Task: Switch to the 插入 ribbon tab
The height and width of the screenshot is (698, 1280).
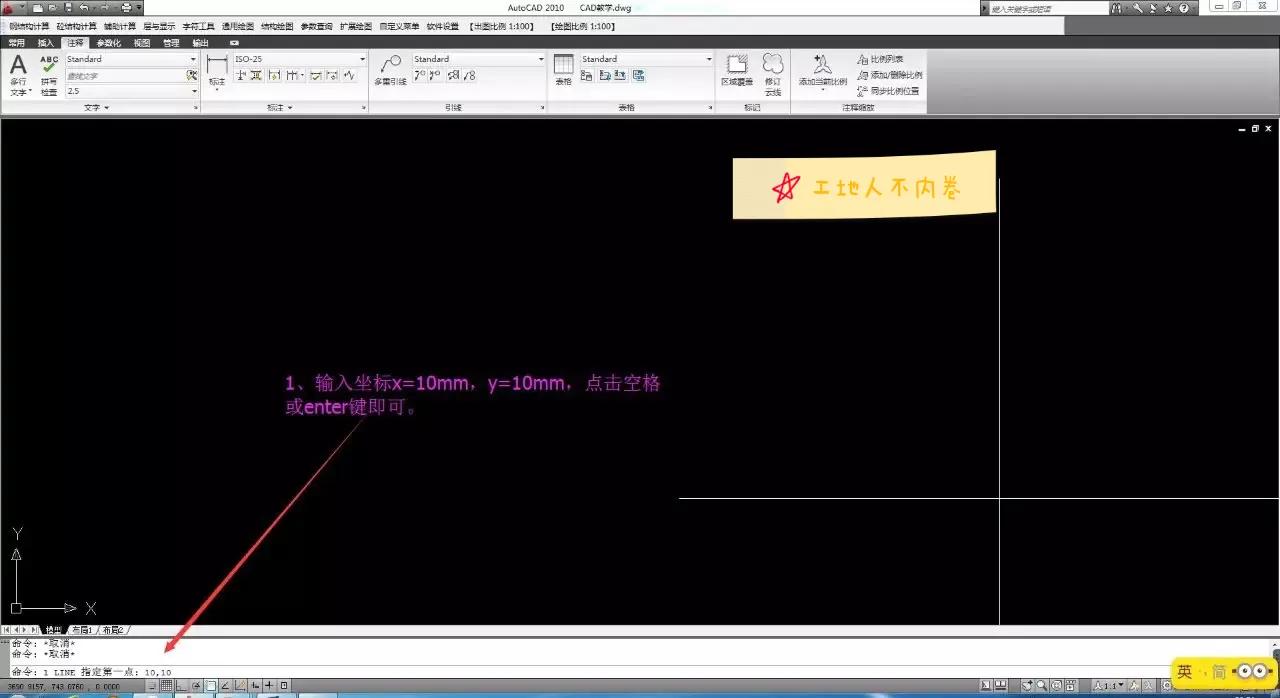Action: tap(46, 43)
